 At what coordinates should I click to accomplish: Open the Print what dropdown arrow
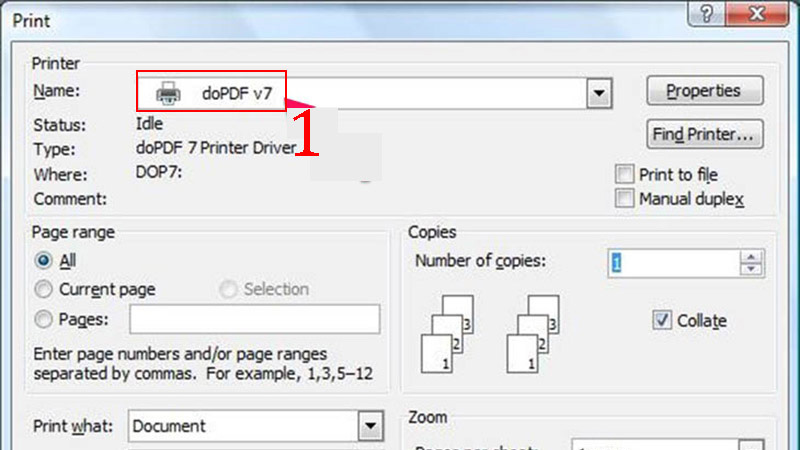coord(370,426)
